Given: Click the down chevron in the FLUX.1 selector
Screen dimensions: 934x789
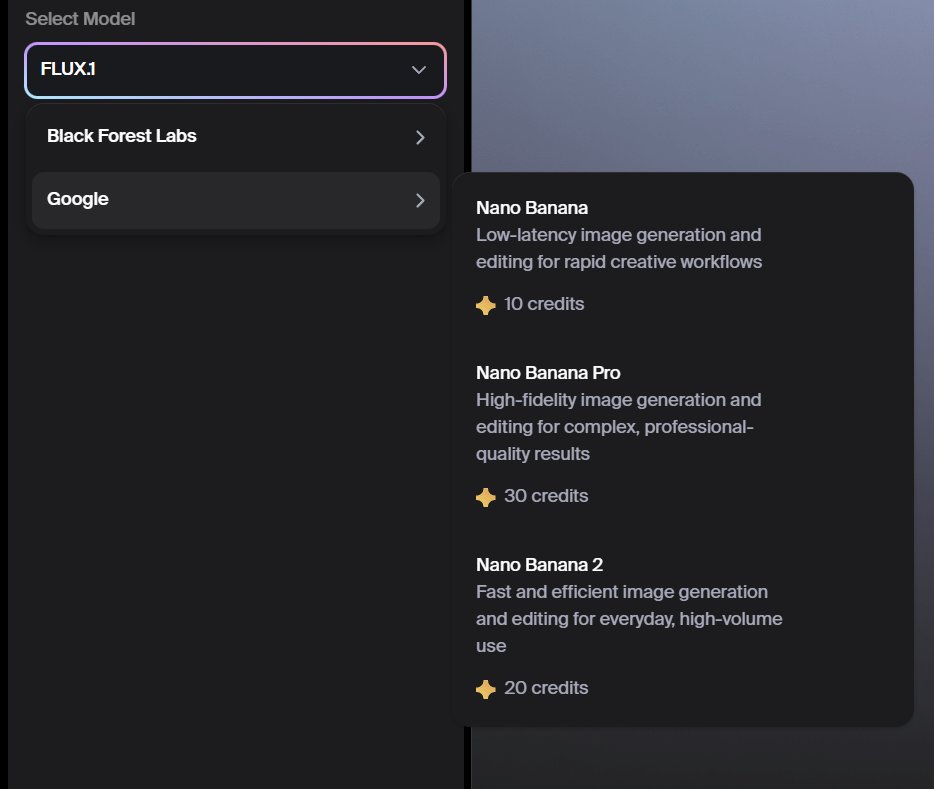Looking at the screenshot, I should (419, 70).
